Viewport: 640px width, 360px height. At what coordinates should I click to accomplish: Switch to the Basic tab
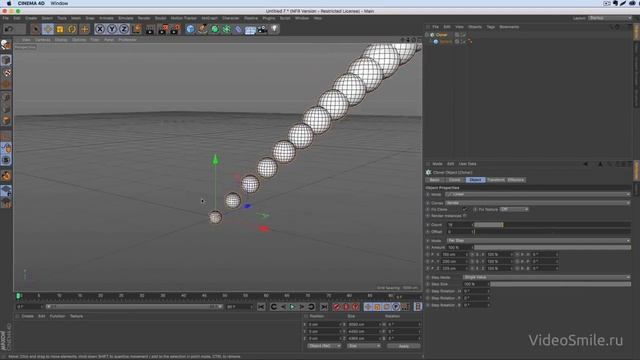(435, 180)
